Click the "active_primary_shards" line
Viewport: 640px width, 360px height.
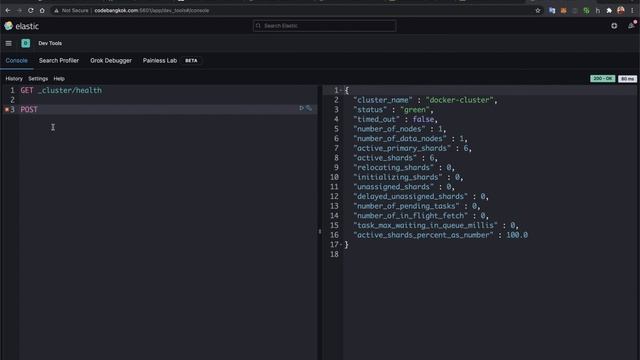[x=412, y=148]
